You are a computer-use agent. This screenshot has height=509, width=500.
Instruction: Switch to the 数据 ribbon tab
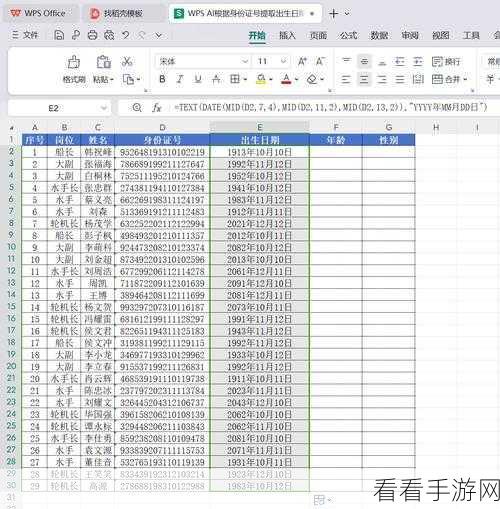pyautogui.click(x=379, y=35)
